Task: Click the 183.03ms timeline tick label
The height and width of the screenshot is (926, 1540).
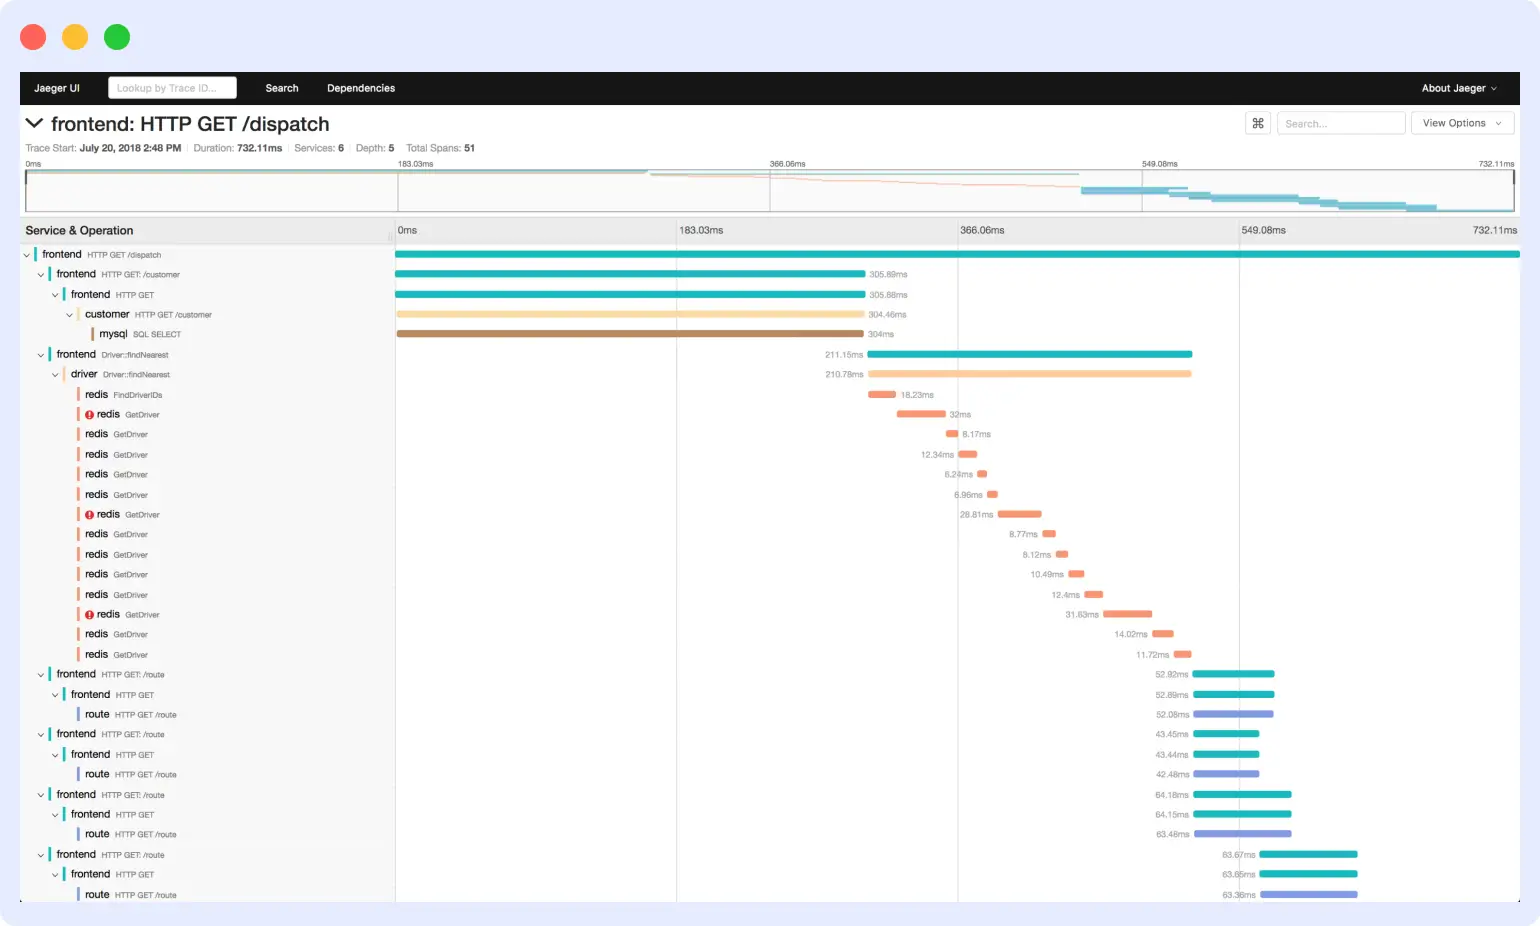Action: [701, 230]
